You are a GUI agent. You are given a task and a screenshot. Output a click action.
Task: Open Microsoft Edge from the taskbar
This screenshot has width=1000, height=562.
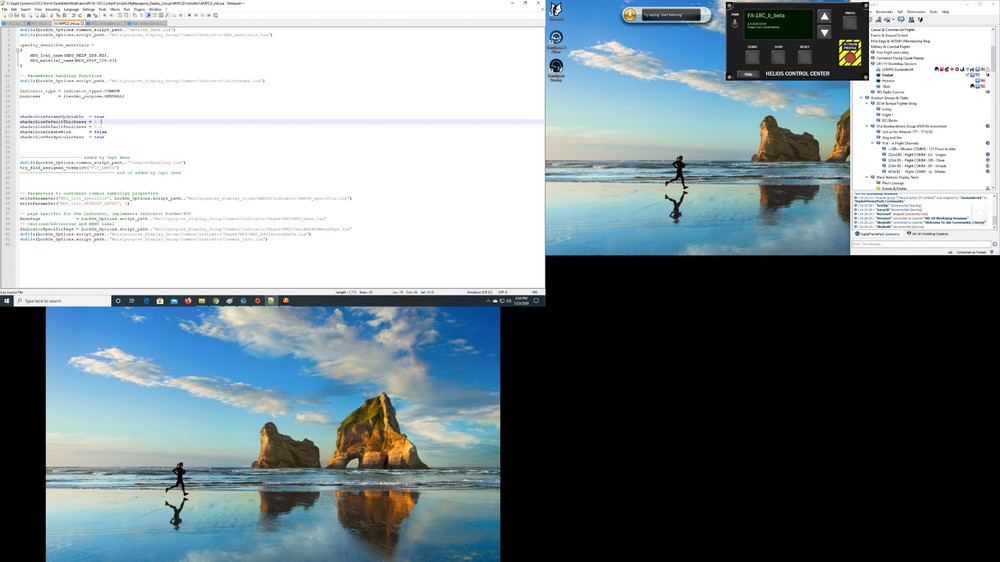[x=146, y=301]
